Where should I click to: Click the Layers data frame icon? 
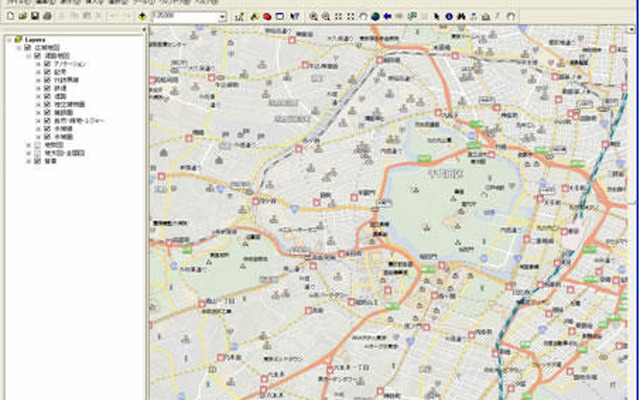(18, 40)
